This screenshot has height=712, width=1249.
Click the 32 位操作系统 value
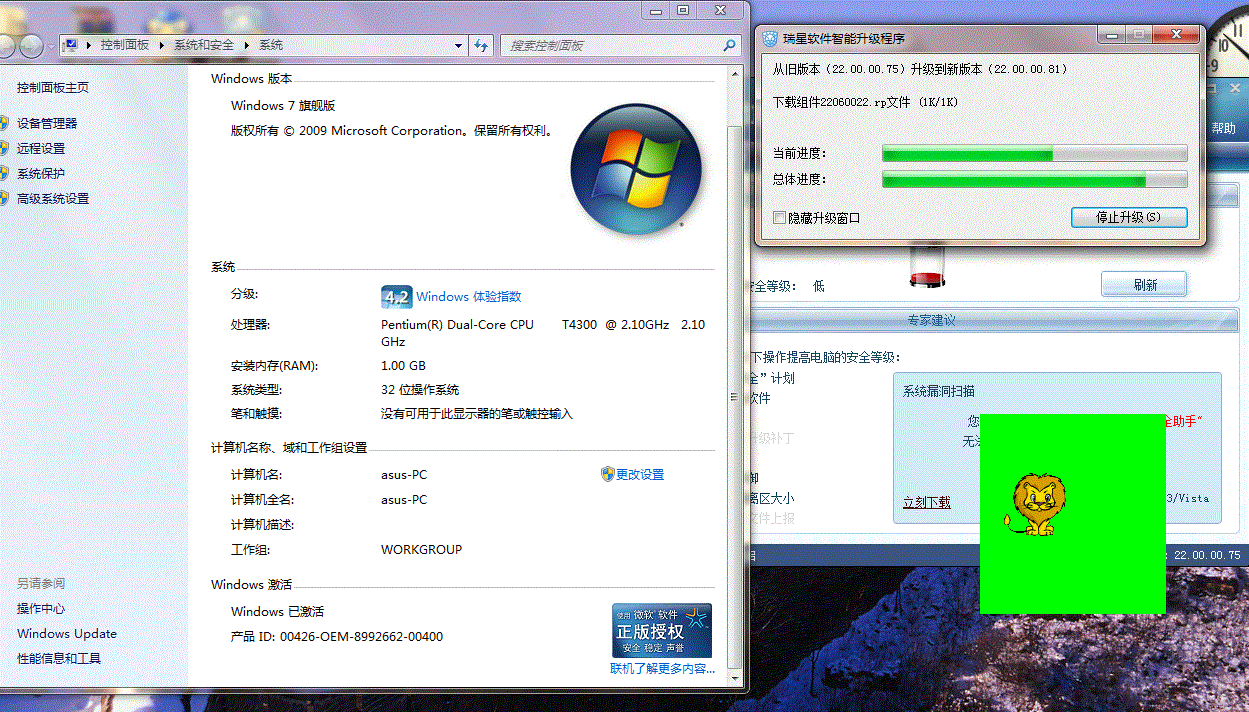coord(420,390)
